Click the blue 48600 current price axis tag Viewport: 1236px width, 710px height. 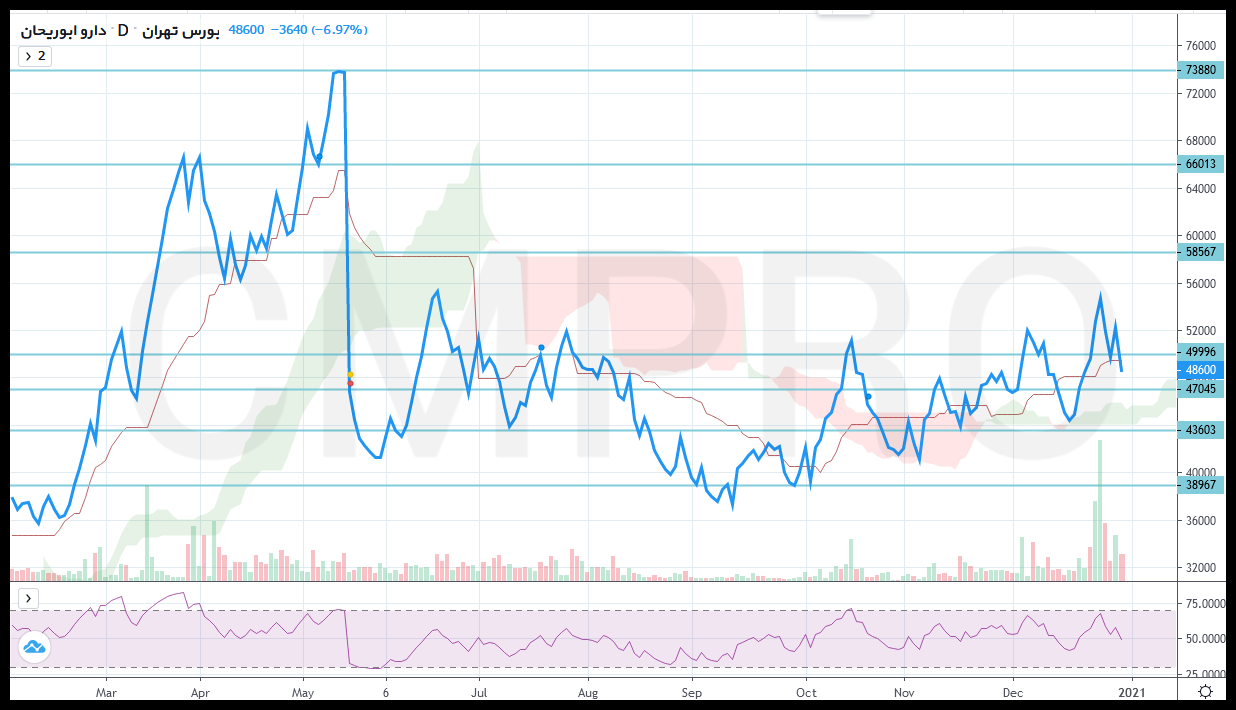click(1200, 370)
